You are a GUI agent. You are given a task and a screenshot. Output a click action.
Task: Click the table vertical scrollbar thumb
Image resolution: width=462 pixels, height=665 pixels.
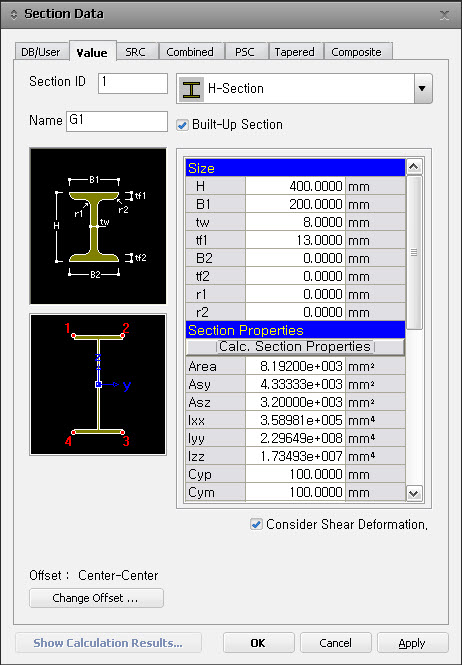[x=414, y=252]
